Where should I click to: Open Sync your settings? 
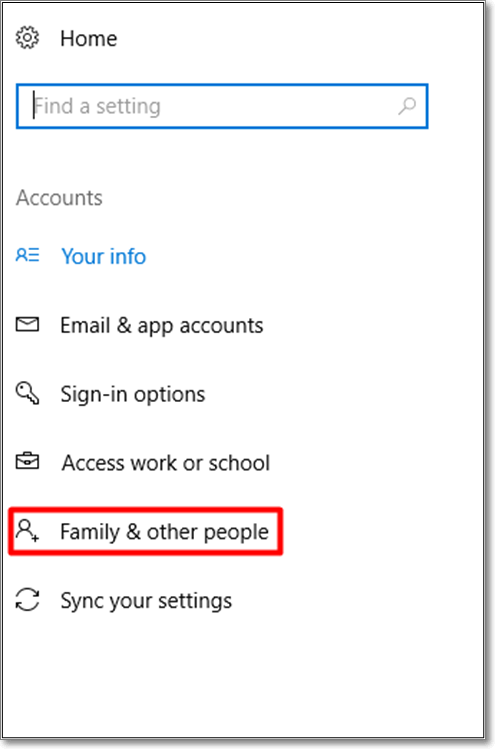click(146, 601)
